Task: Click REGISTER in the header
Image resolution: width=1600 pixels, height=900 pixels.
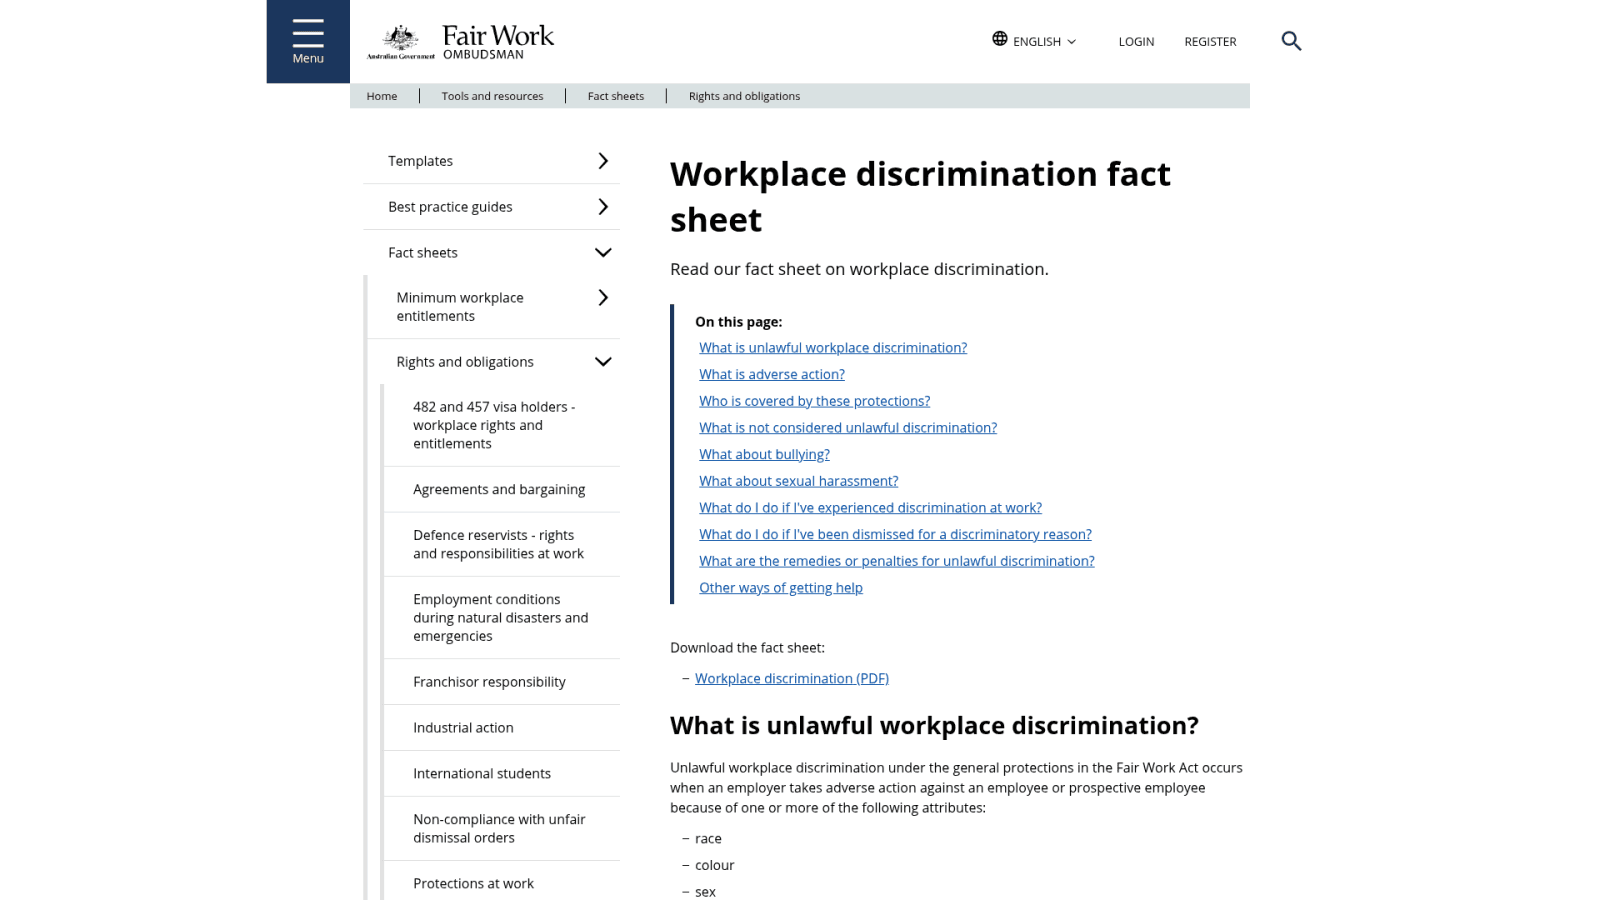Action: [x=1210, y=42]
